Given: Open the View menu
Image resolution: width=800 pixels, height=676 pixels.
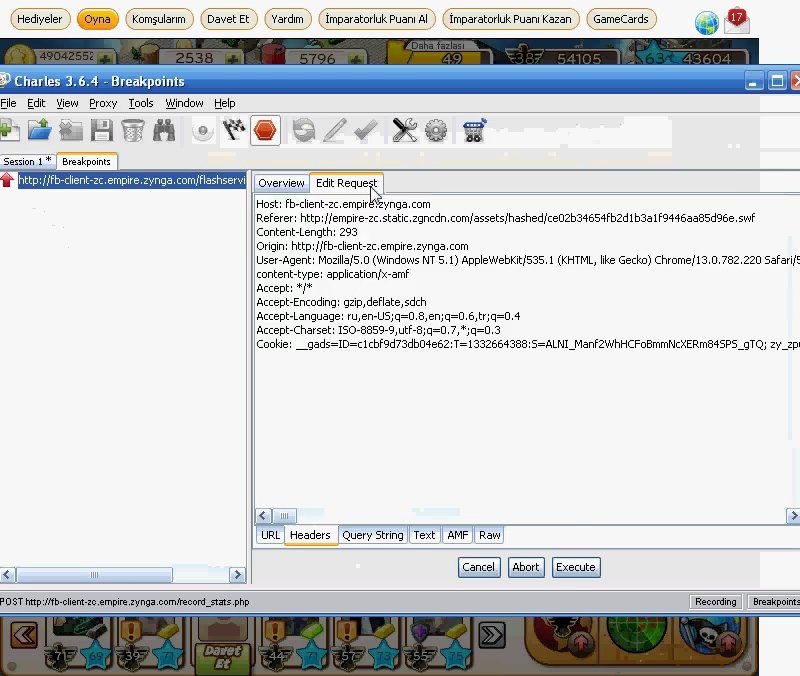Looking at the screenshot, I should coord(67,103).
